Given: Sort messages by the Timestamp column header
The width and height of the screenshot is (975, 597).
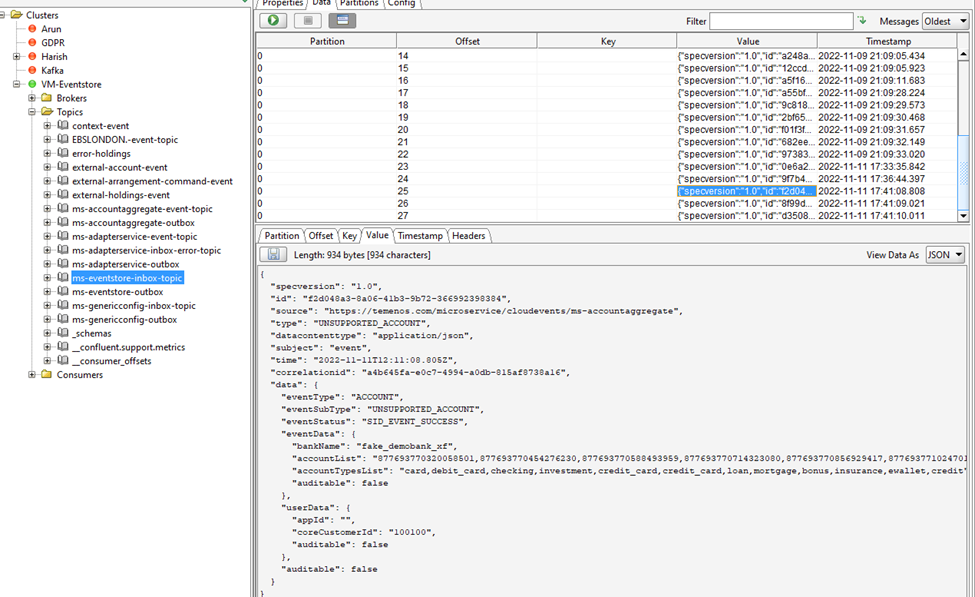Looking at the screenshot, I should [887, 41].
